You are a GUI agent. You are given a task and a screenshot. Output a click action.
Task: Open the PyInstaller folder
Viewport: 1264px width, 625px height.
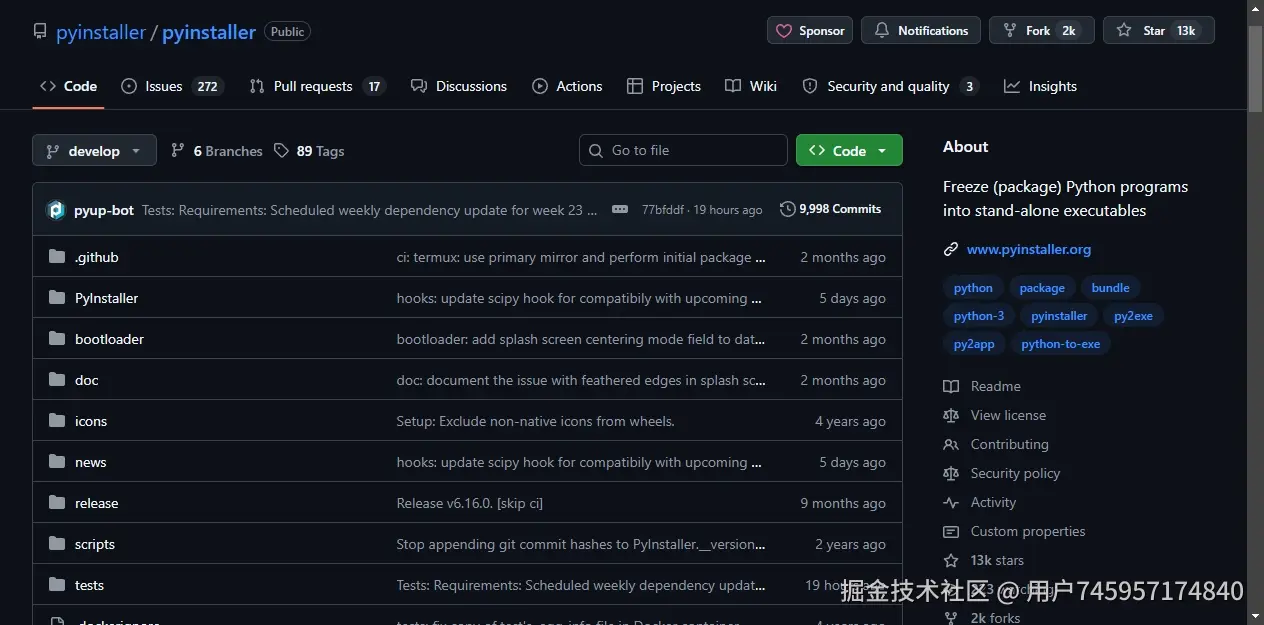[107, 298]
